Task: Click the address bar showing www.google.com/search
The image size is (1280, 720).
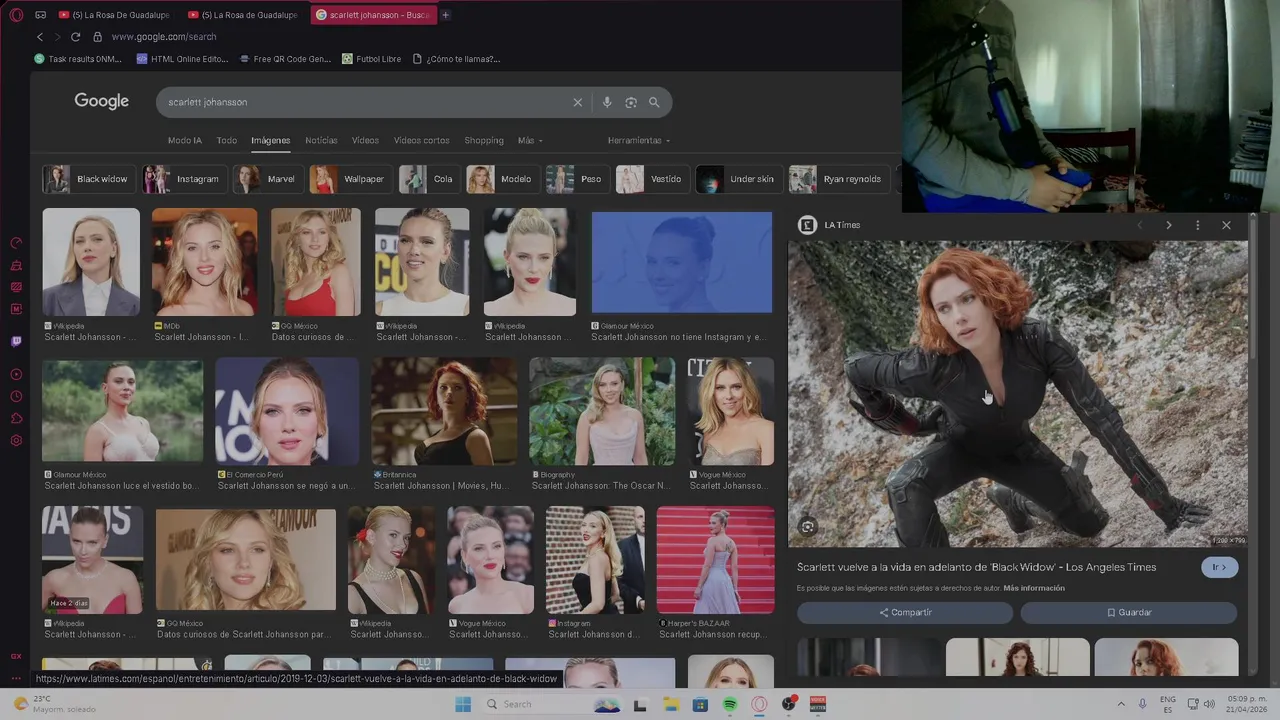Action: 164,37
